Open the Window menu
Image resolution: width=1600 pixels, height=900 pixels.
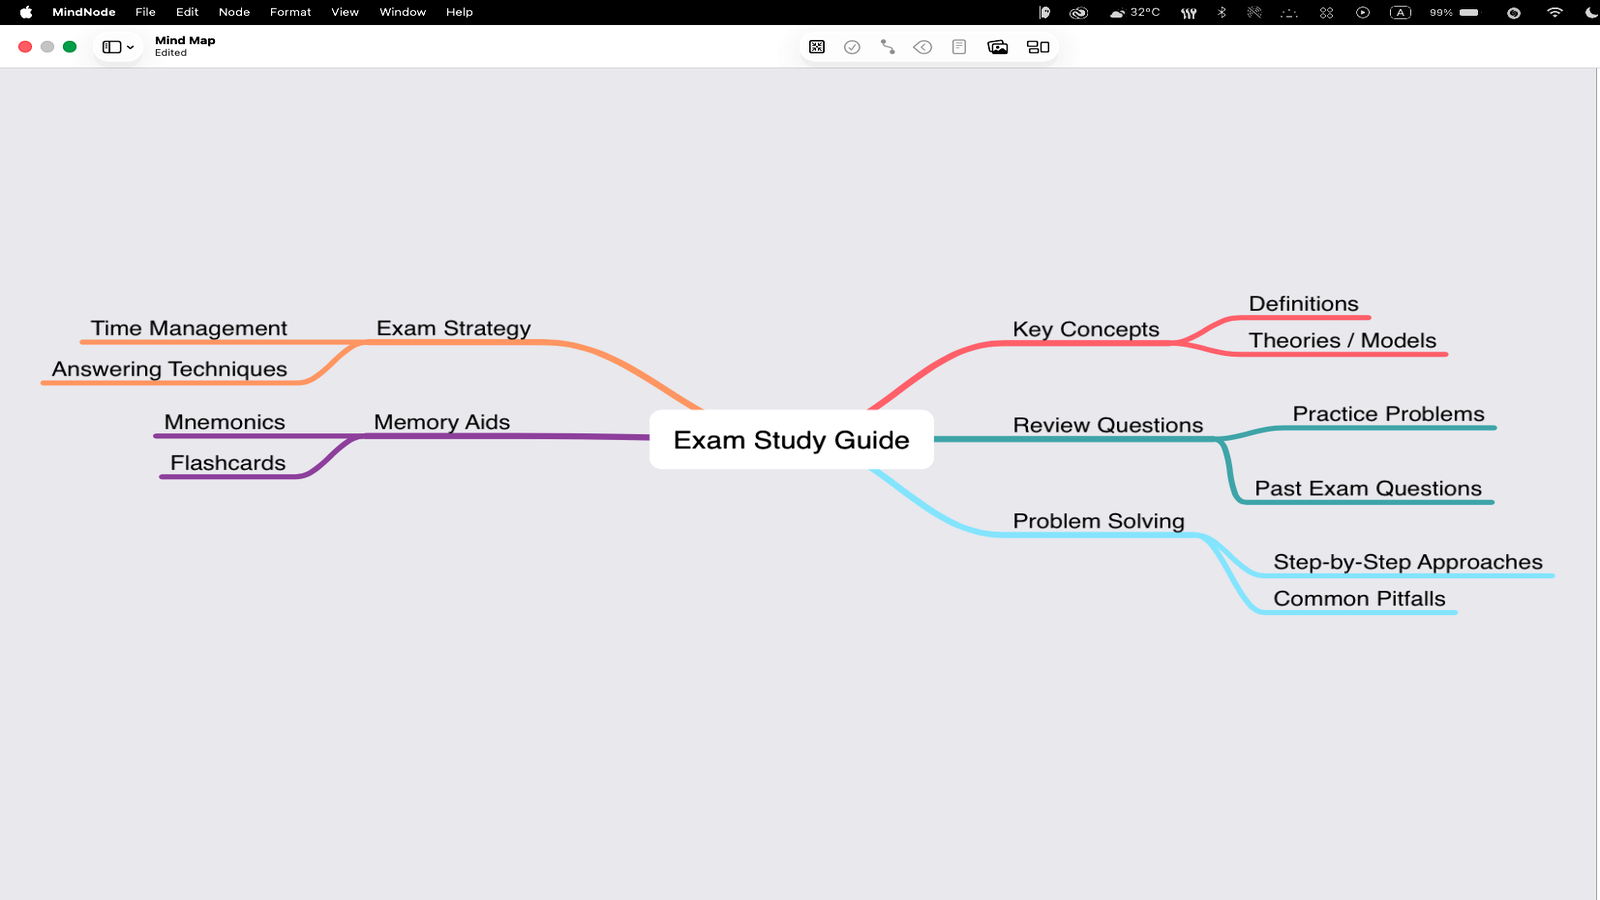[402, 12]
